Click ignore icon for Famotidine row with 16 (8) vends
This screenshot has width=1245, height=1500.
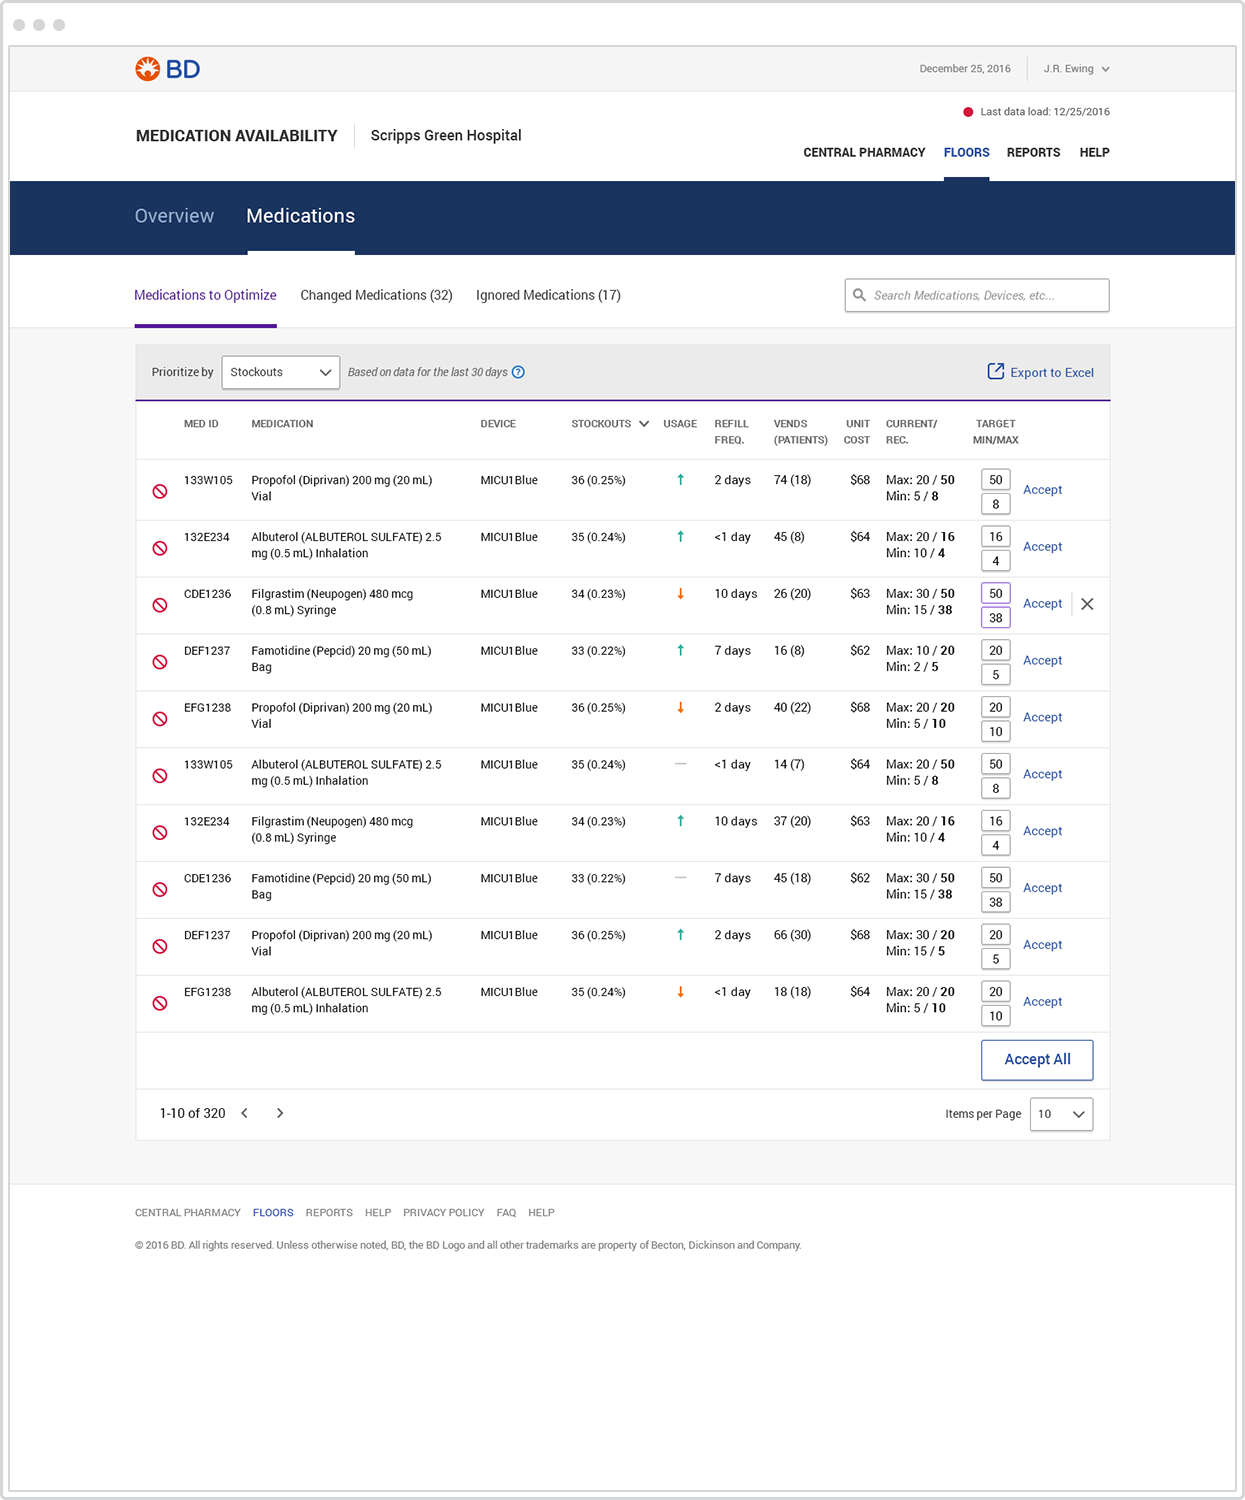point(160,662)
